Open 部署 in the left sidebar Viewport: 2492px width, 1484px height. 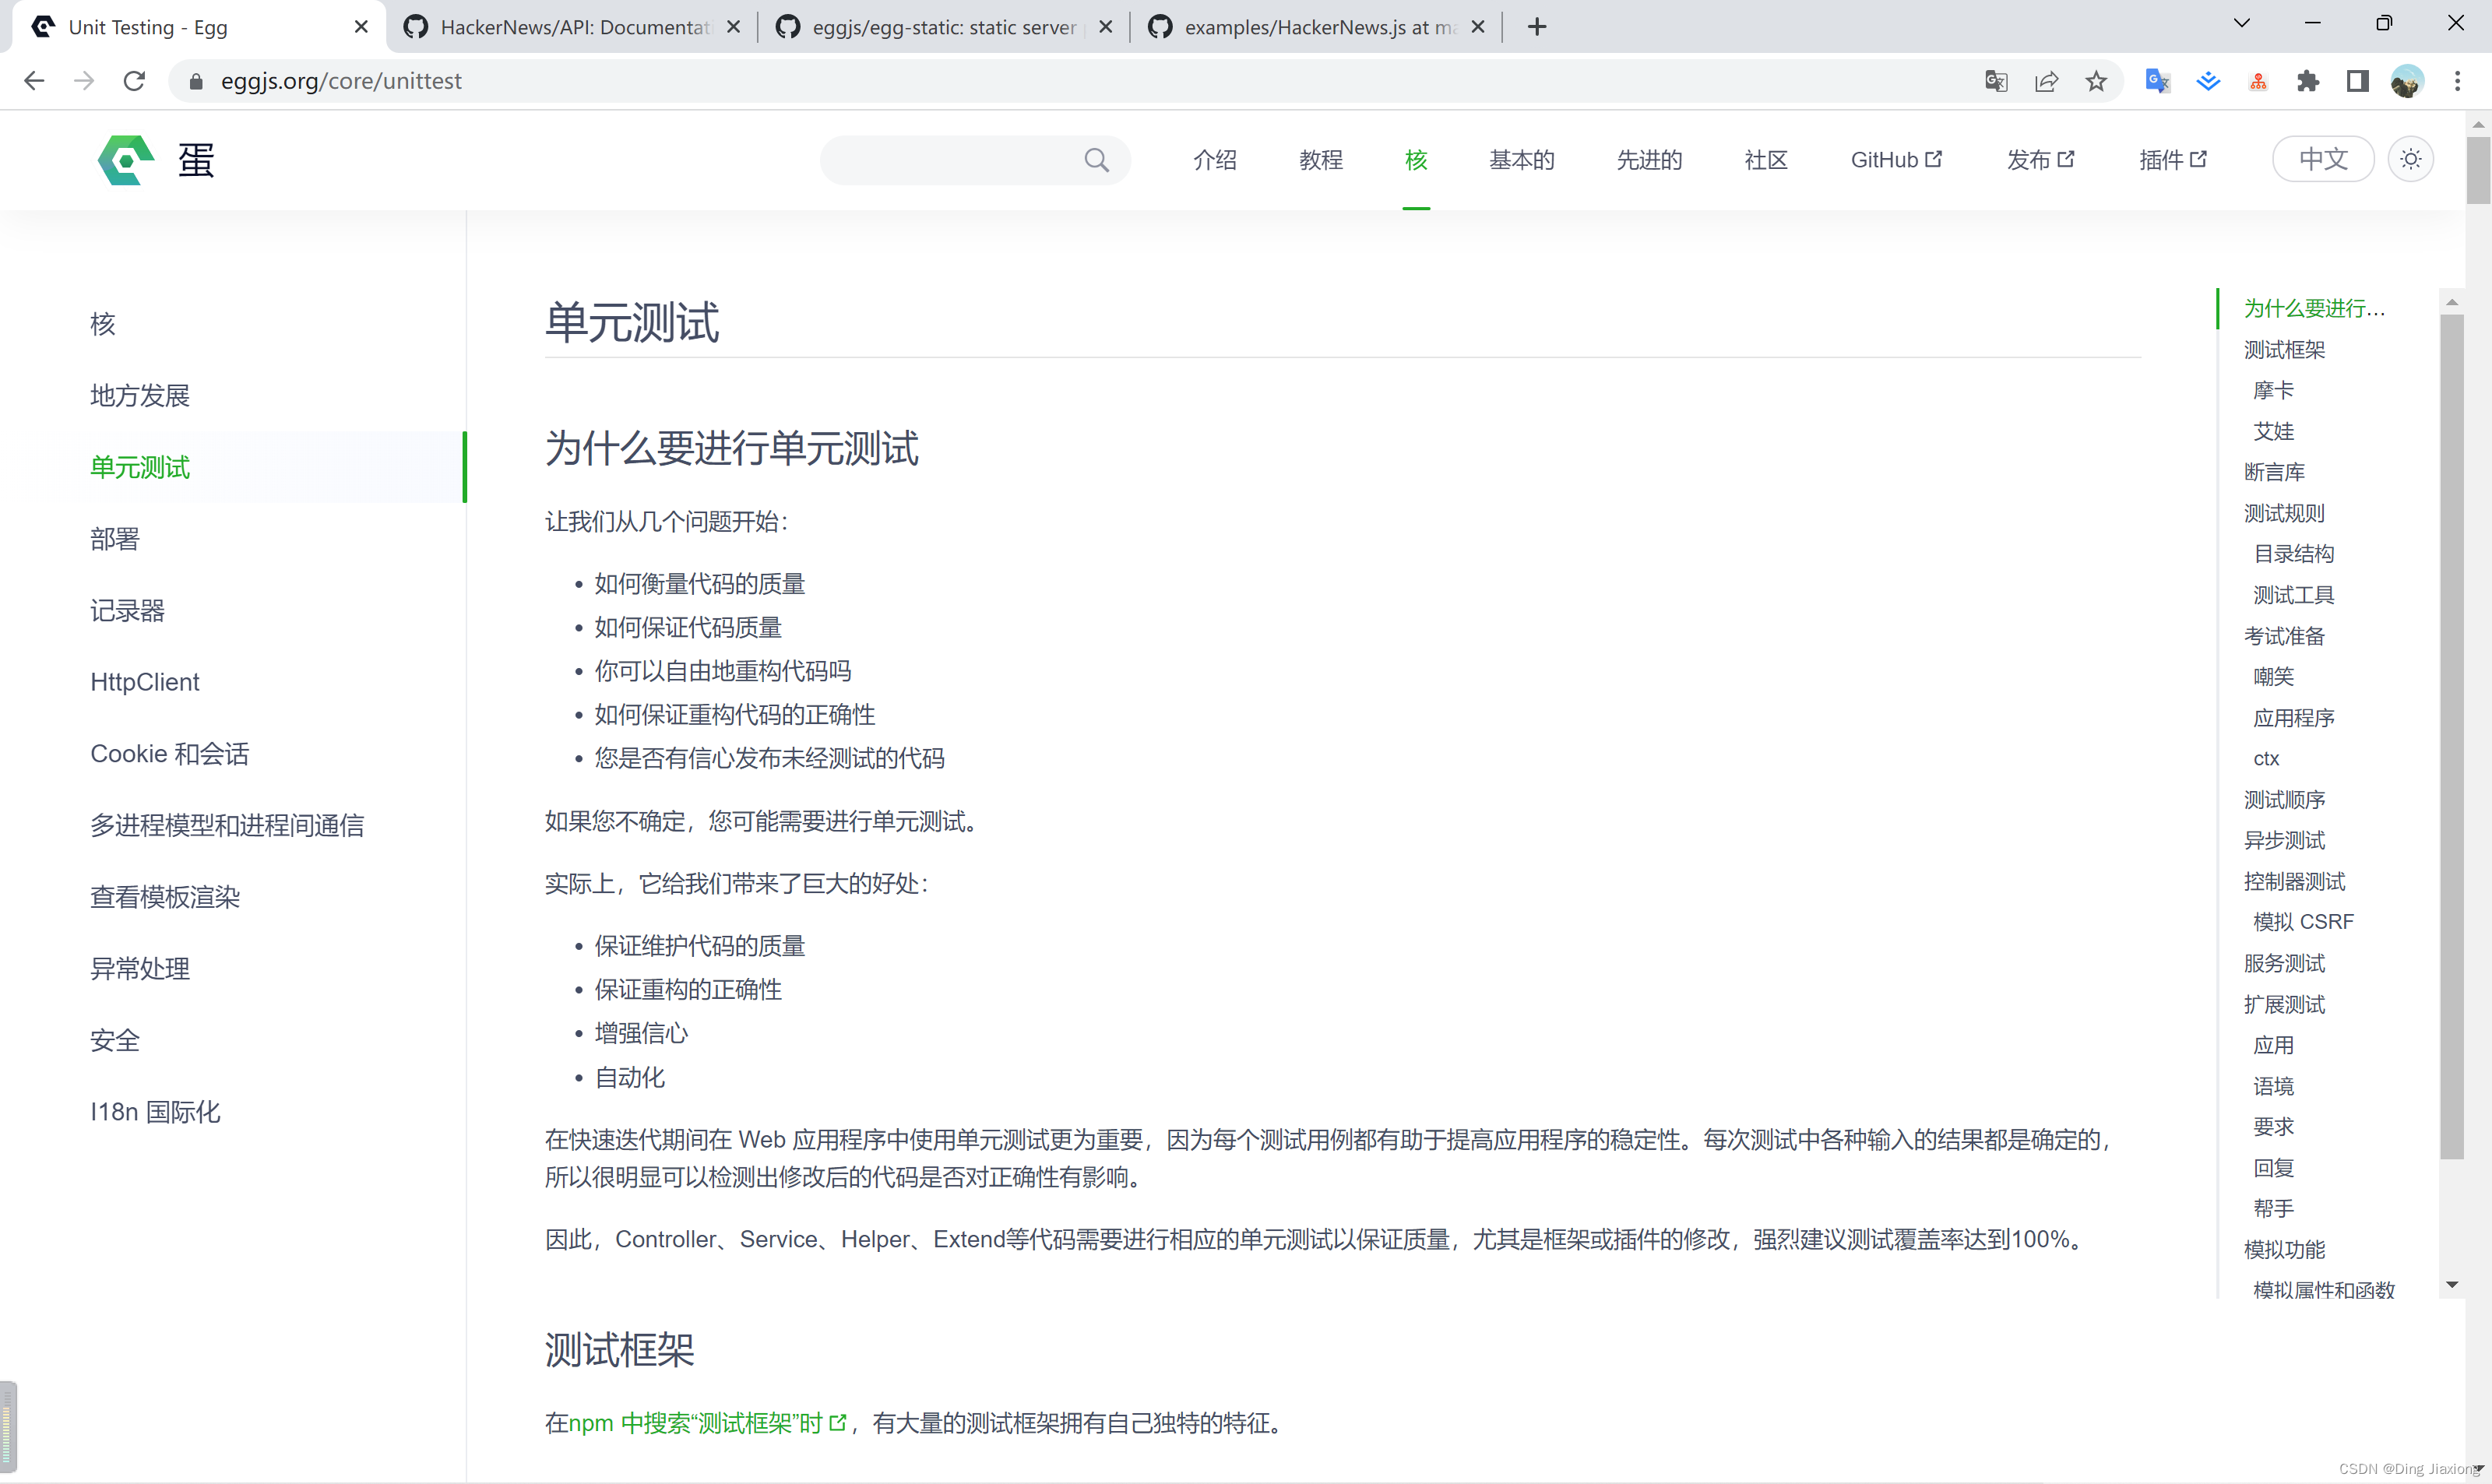click(x=115, y=539)
